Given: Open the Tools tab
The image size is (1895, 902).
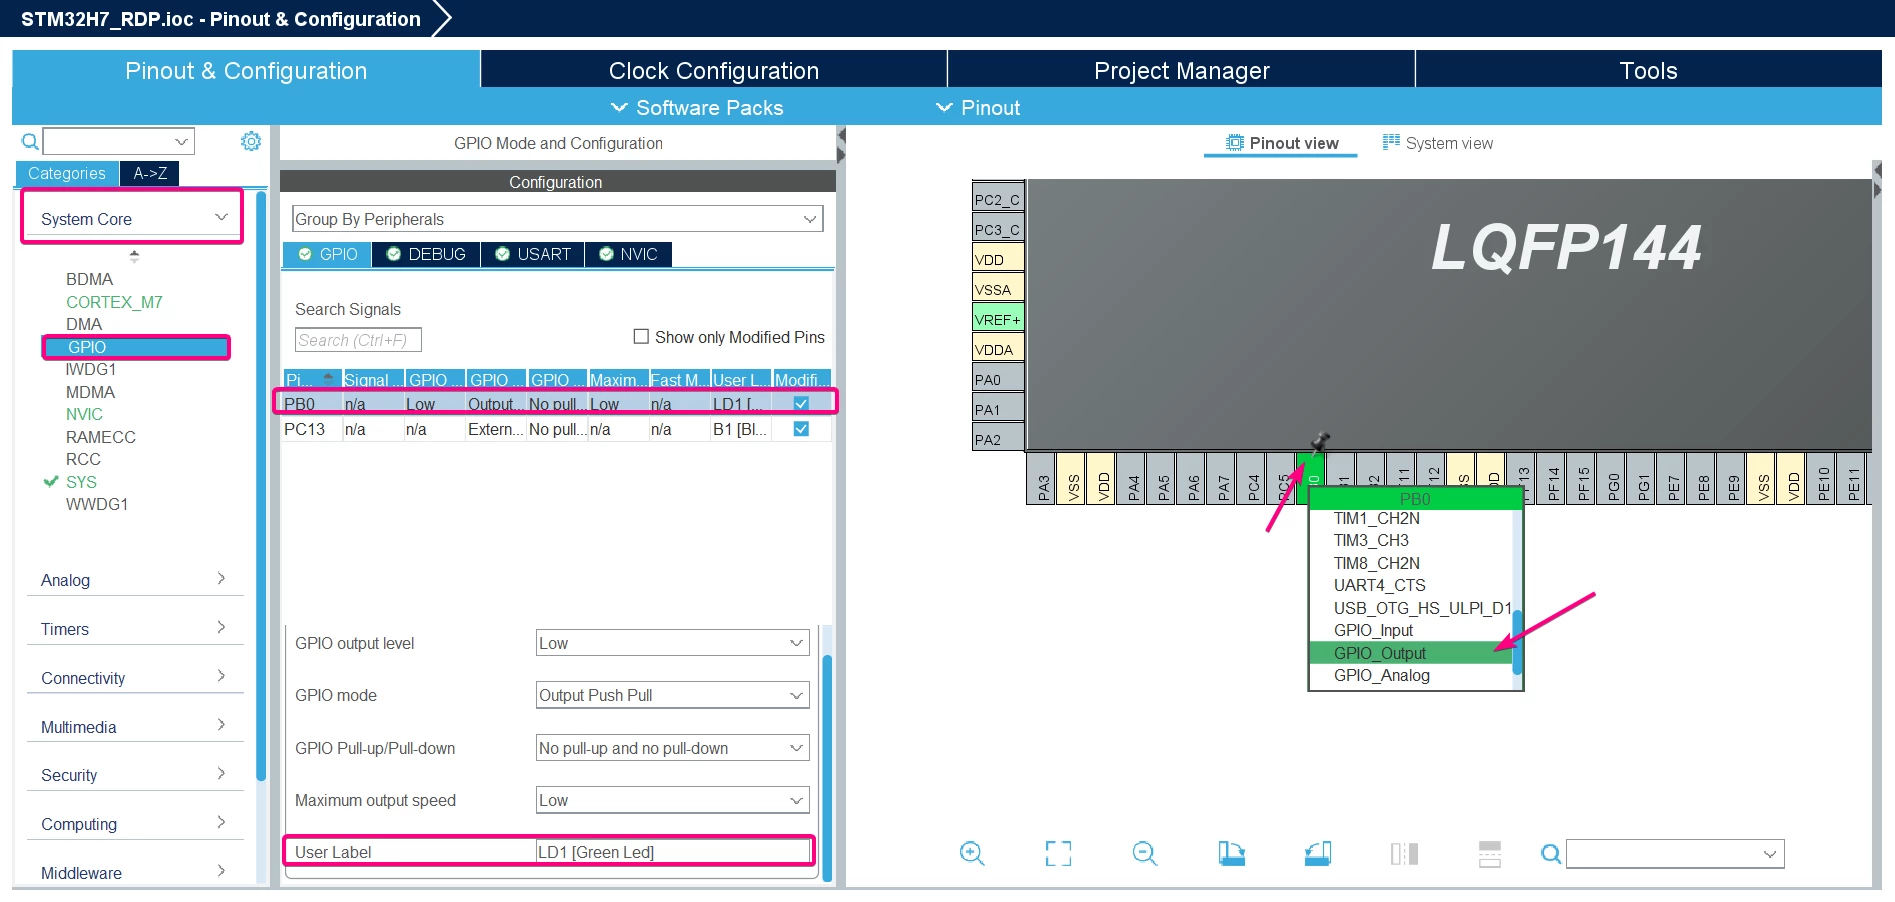Looking at the screenshot, I should (x=1648, y=70).
